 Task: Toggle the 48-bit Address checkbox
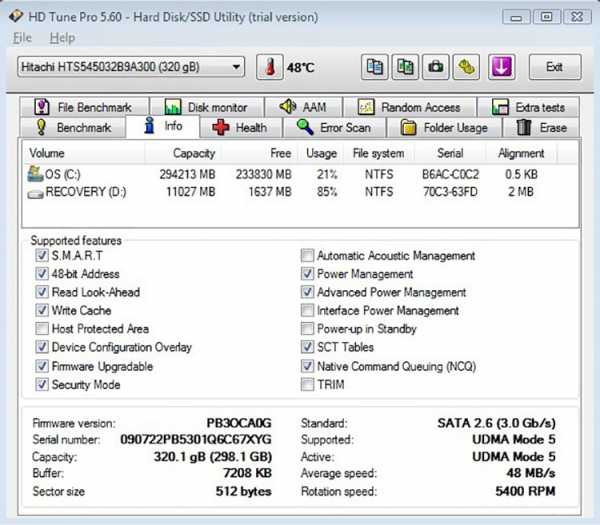point(42,274)
